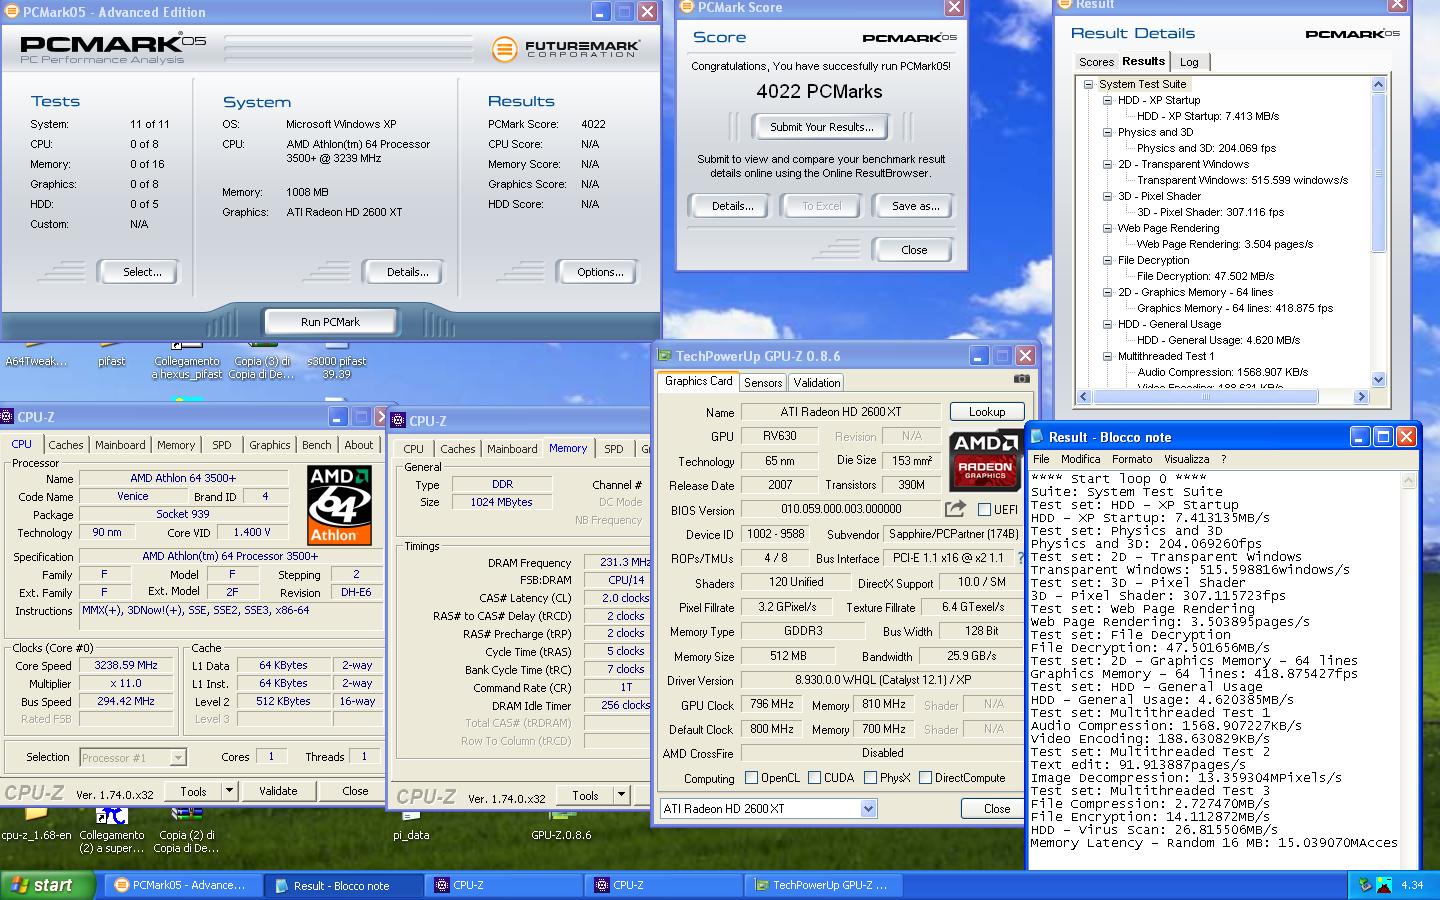Image resolution: width=1440 pixels, height=900 pixels.
Task: Collapse the File Decryption node
Action: point(1107,260)
